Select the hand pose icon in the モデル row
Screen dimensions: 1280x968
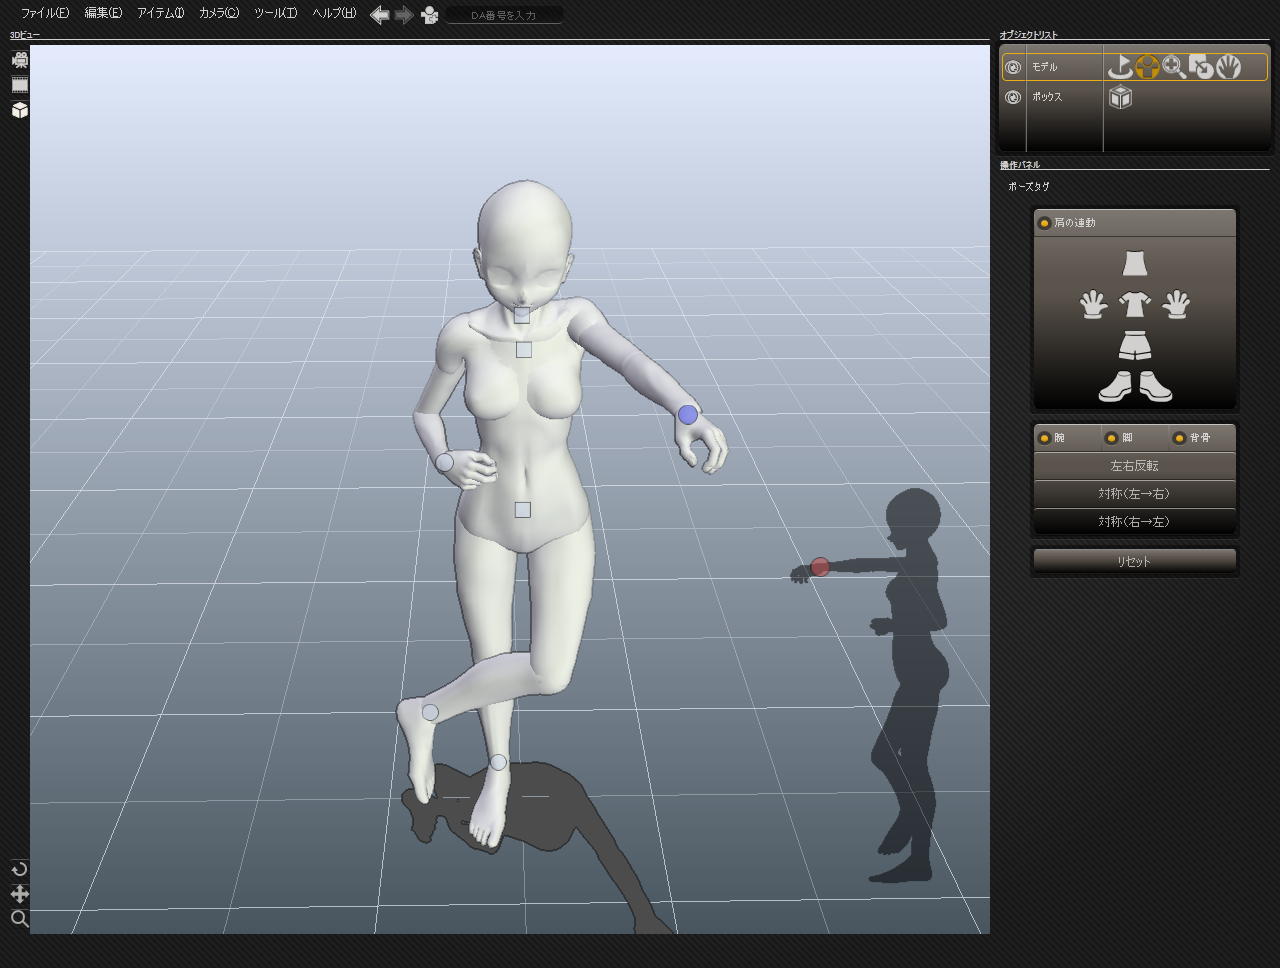point(1229,67)
